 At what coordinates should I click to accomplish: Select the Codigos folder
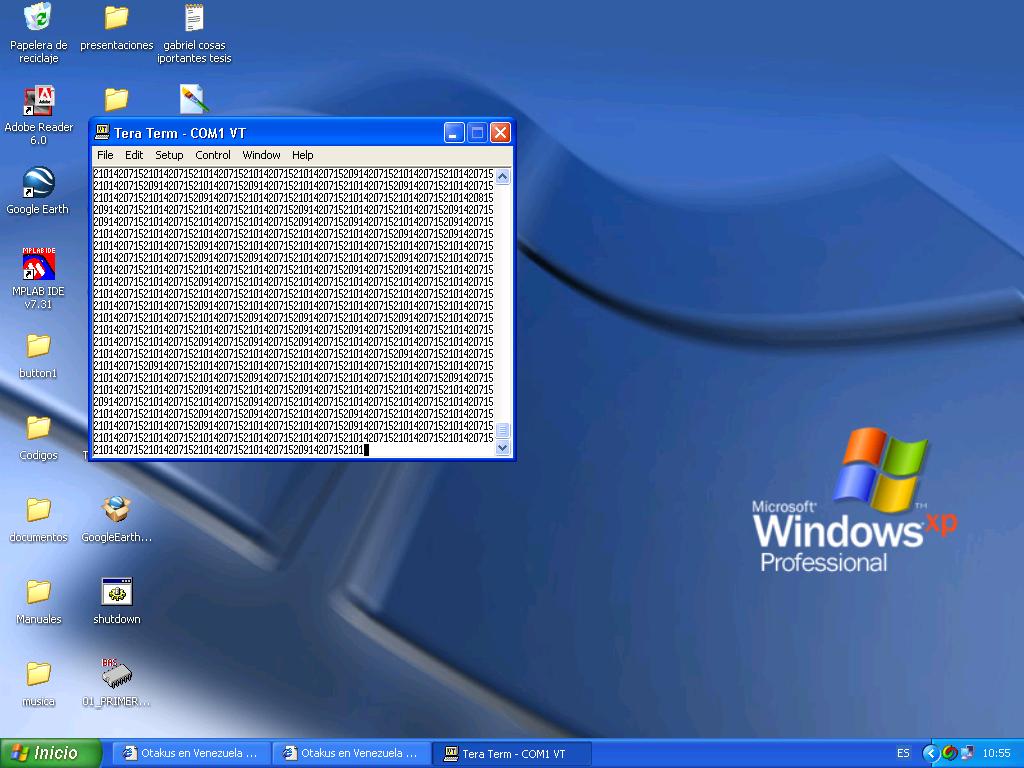click(x=38, y=428)
